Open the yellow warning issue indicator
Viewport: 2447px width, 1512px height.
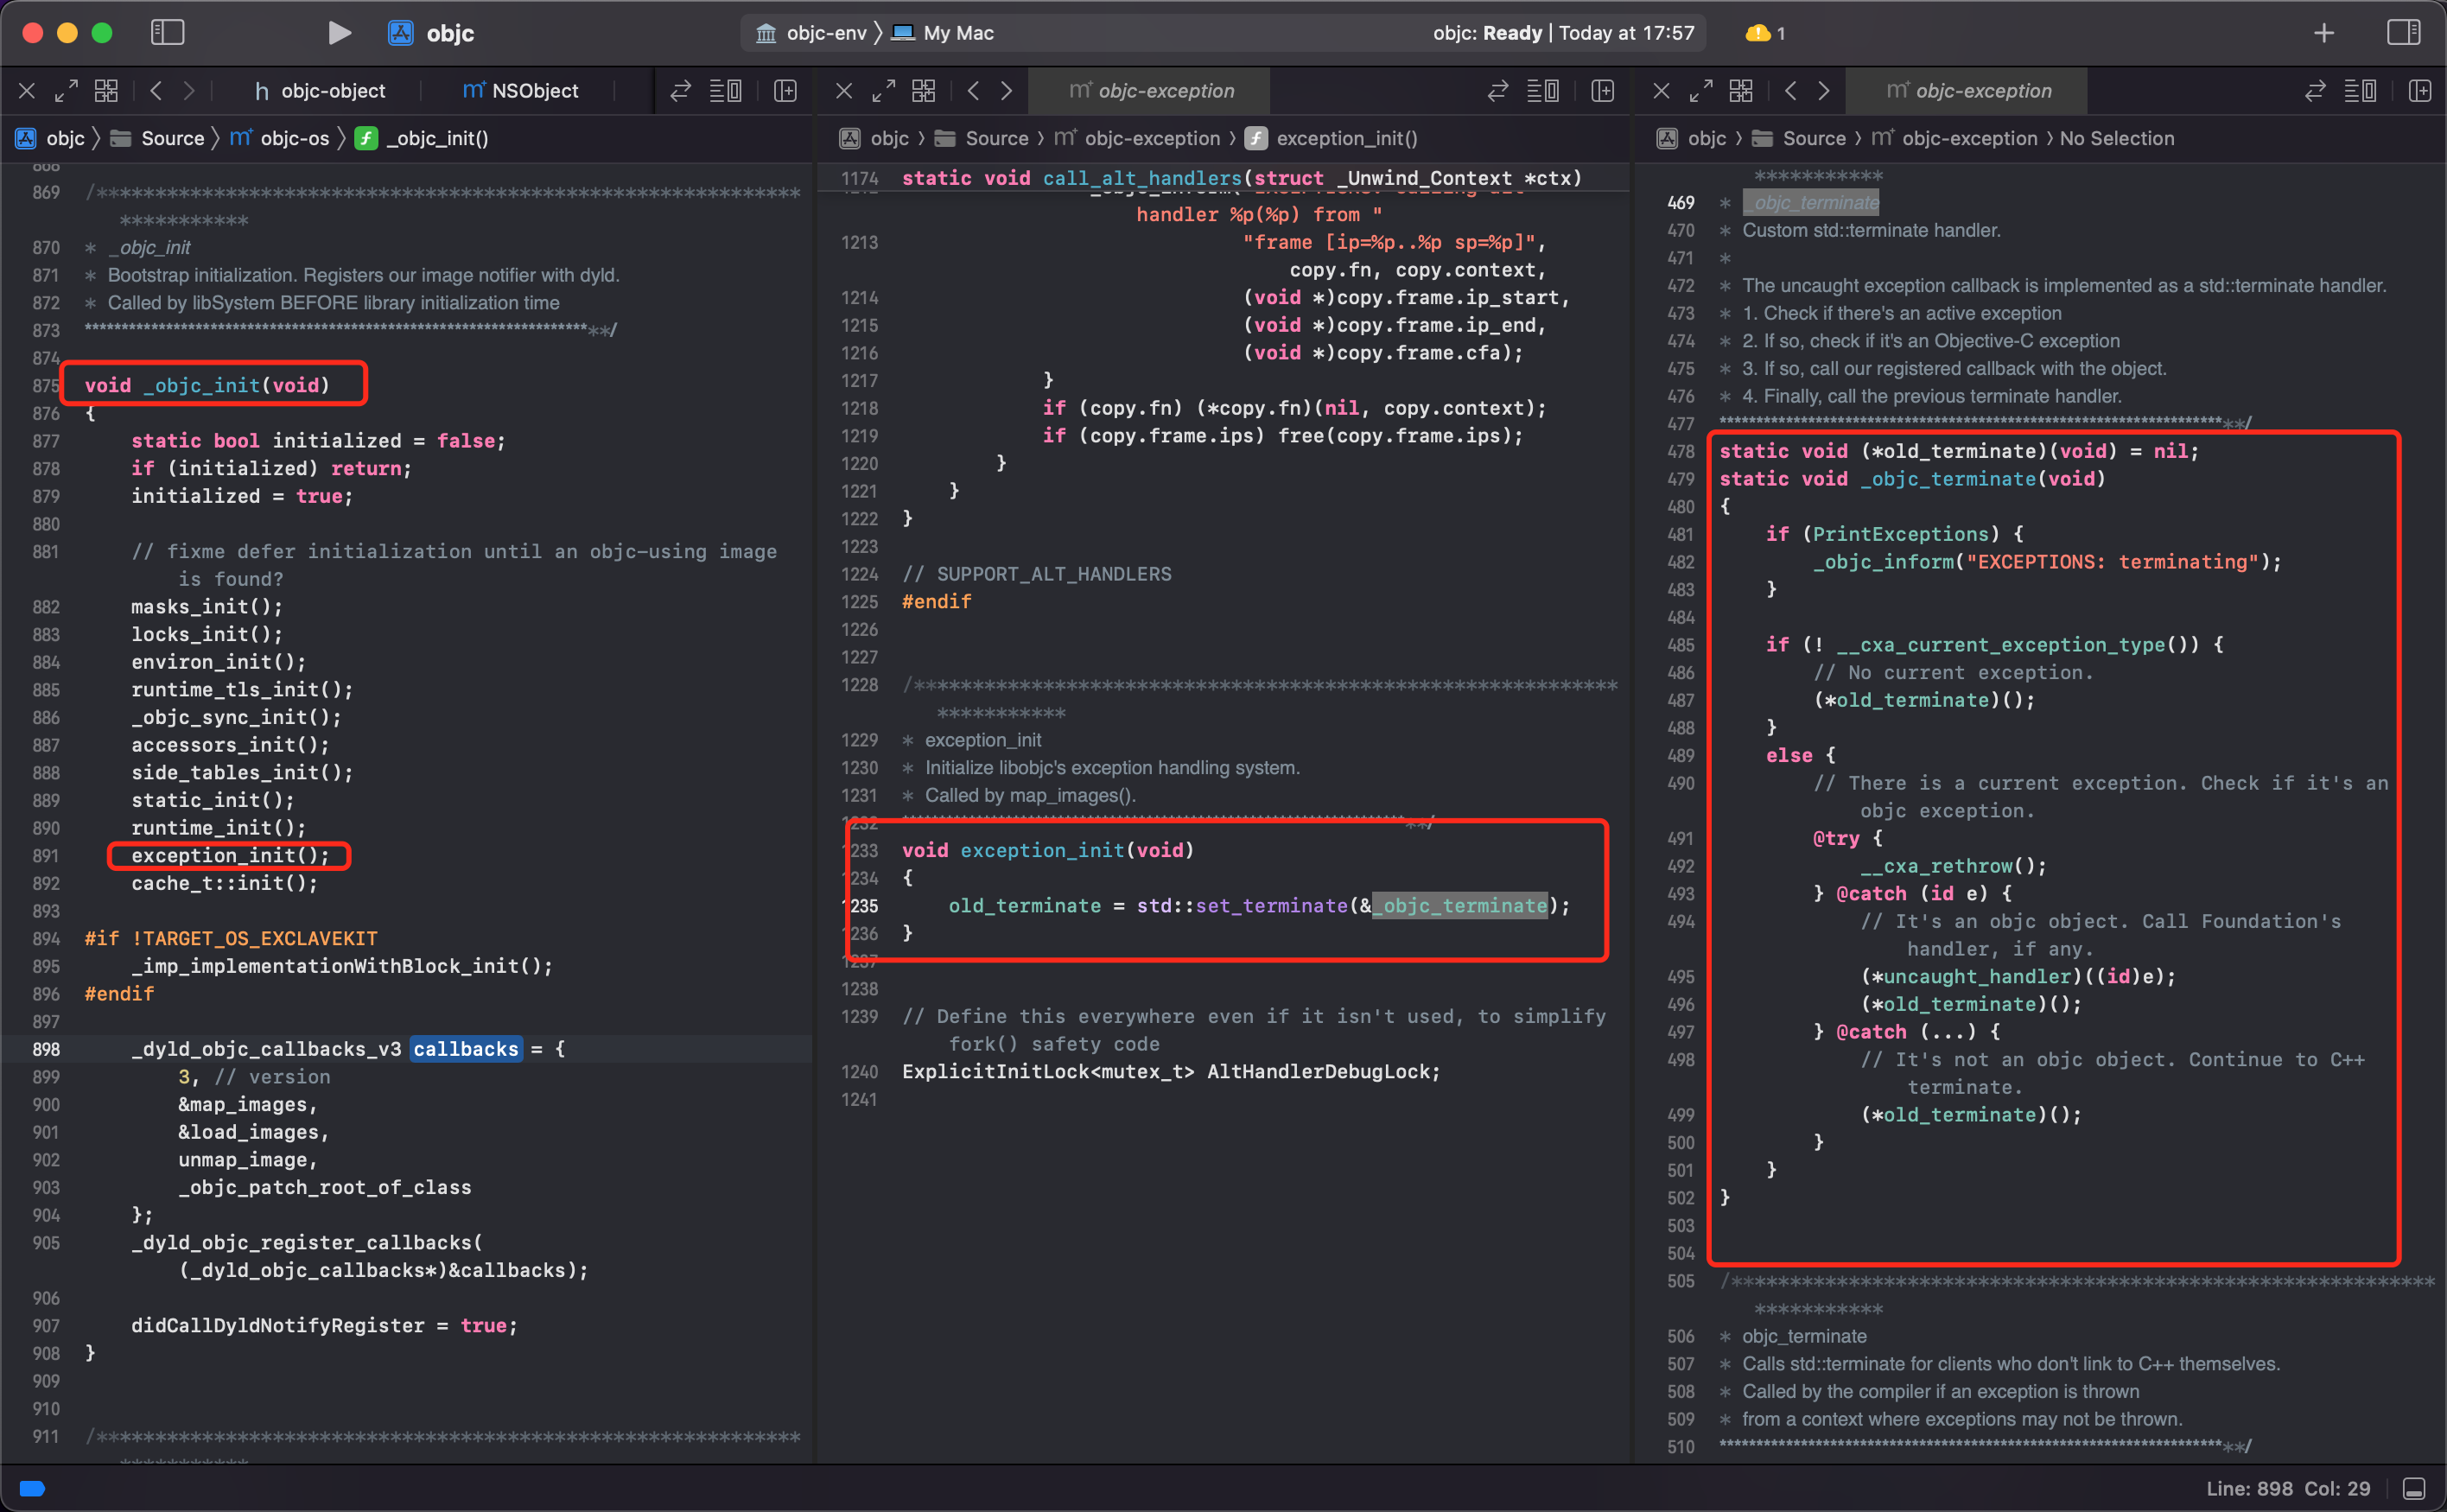(1765, 33)
